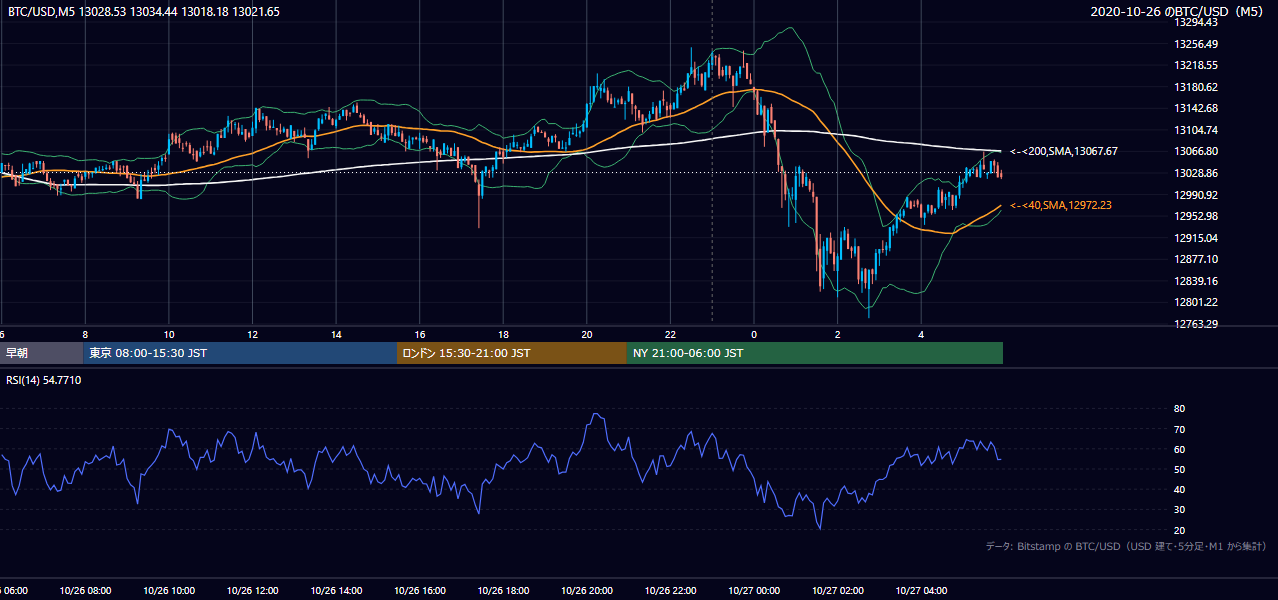Click the 早朝 session bar
1278x600 pixels.
pyautogui.click(x=41, y=353)
